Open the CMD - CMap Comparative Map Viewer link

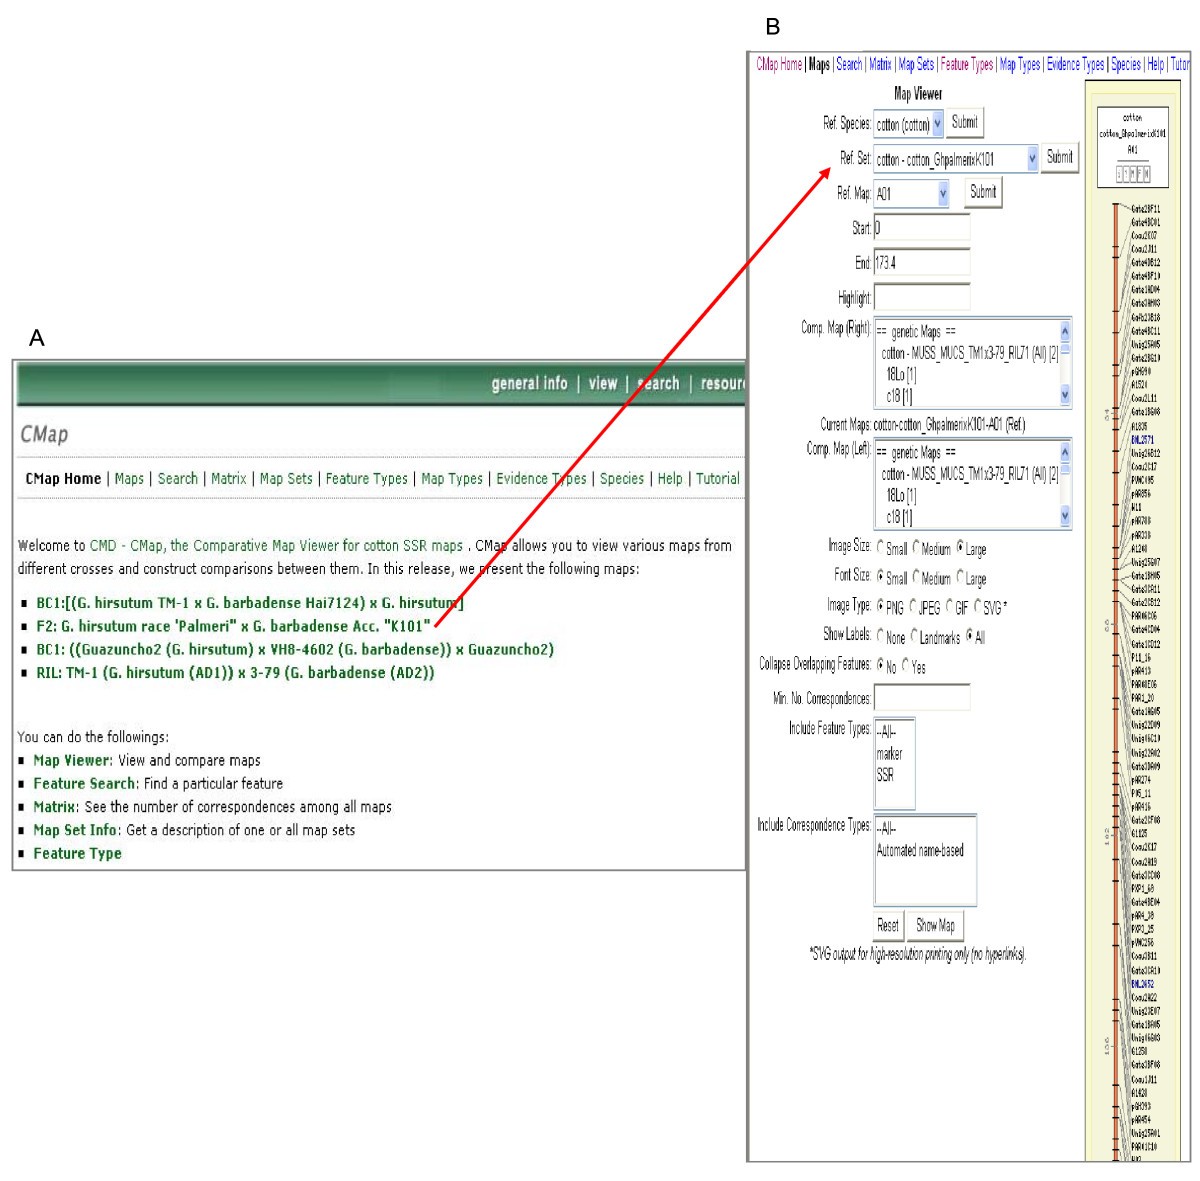[x=276, y=546]
